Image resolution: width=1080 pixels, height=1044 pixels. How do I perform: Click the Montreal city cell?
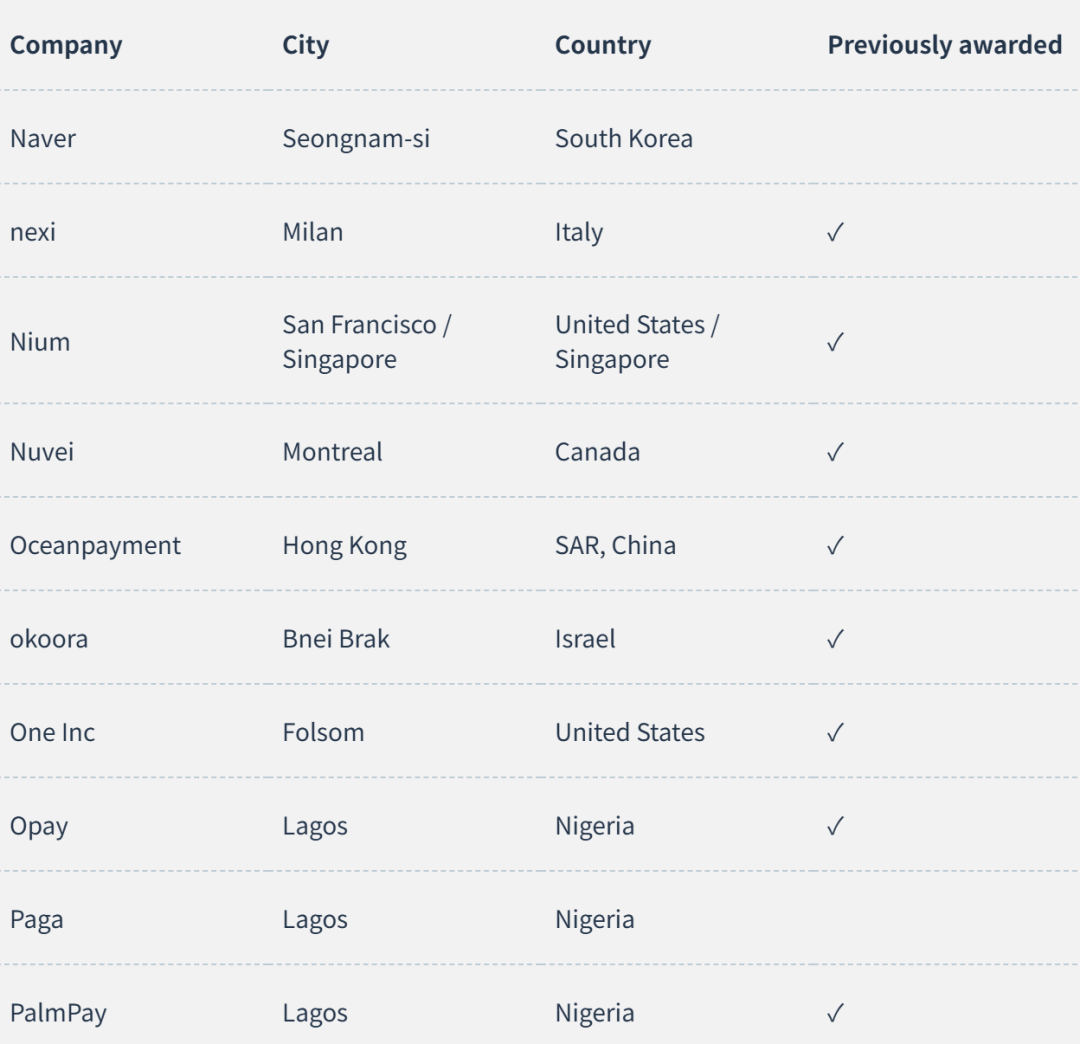coord(332,452)
